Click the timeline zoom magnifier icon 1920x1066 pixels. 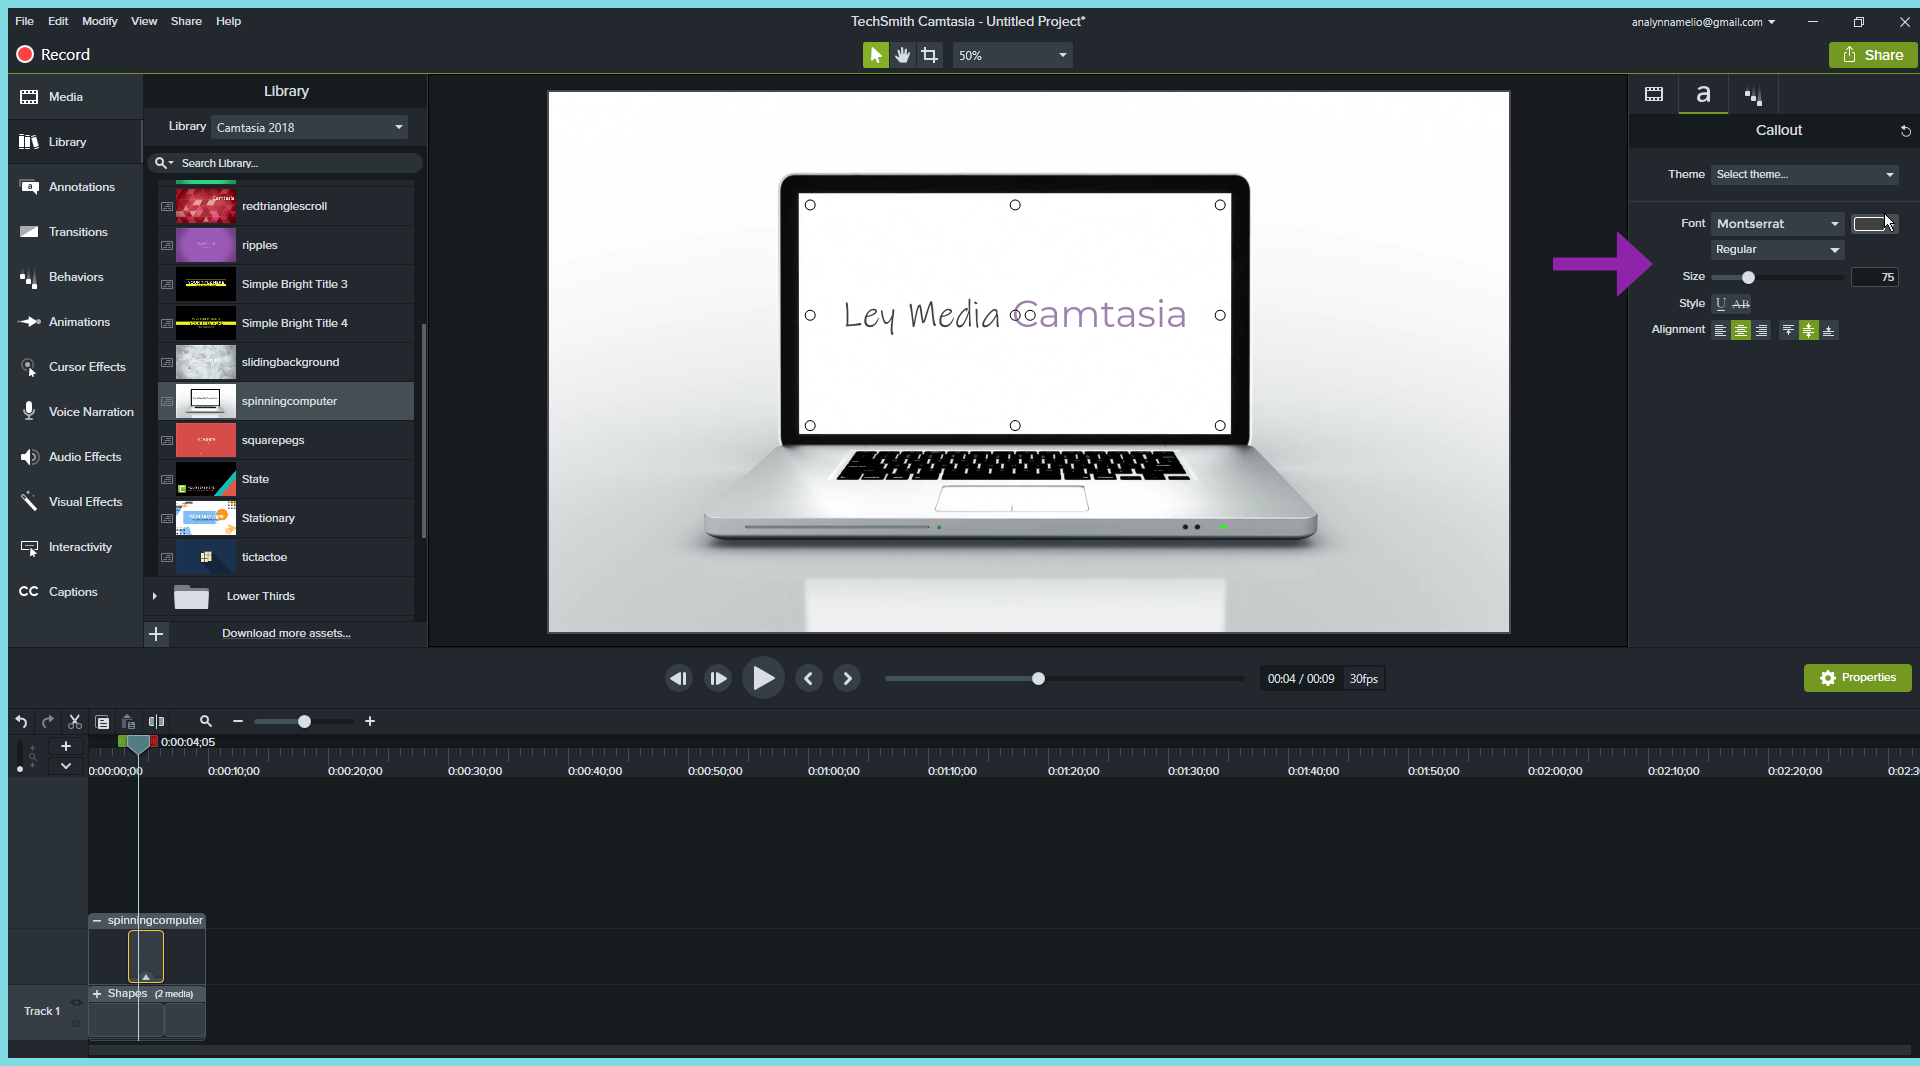(x=206, y=721)
